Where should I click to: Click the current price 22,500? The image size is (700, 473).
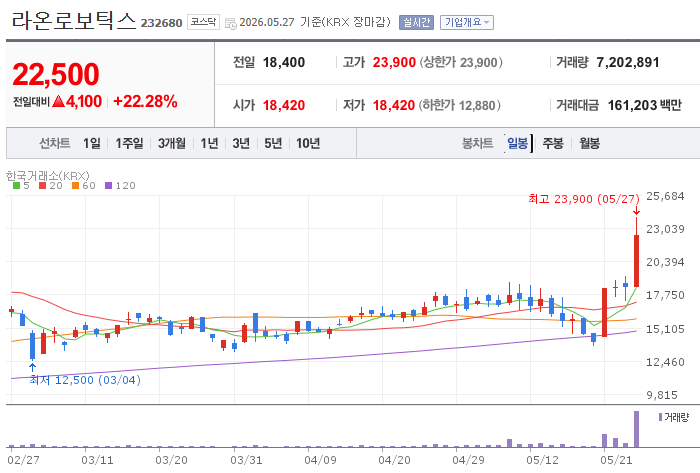pyautogui.click(x=56, y=74)
